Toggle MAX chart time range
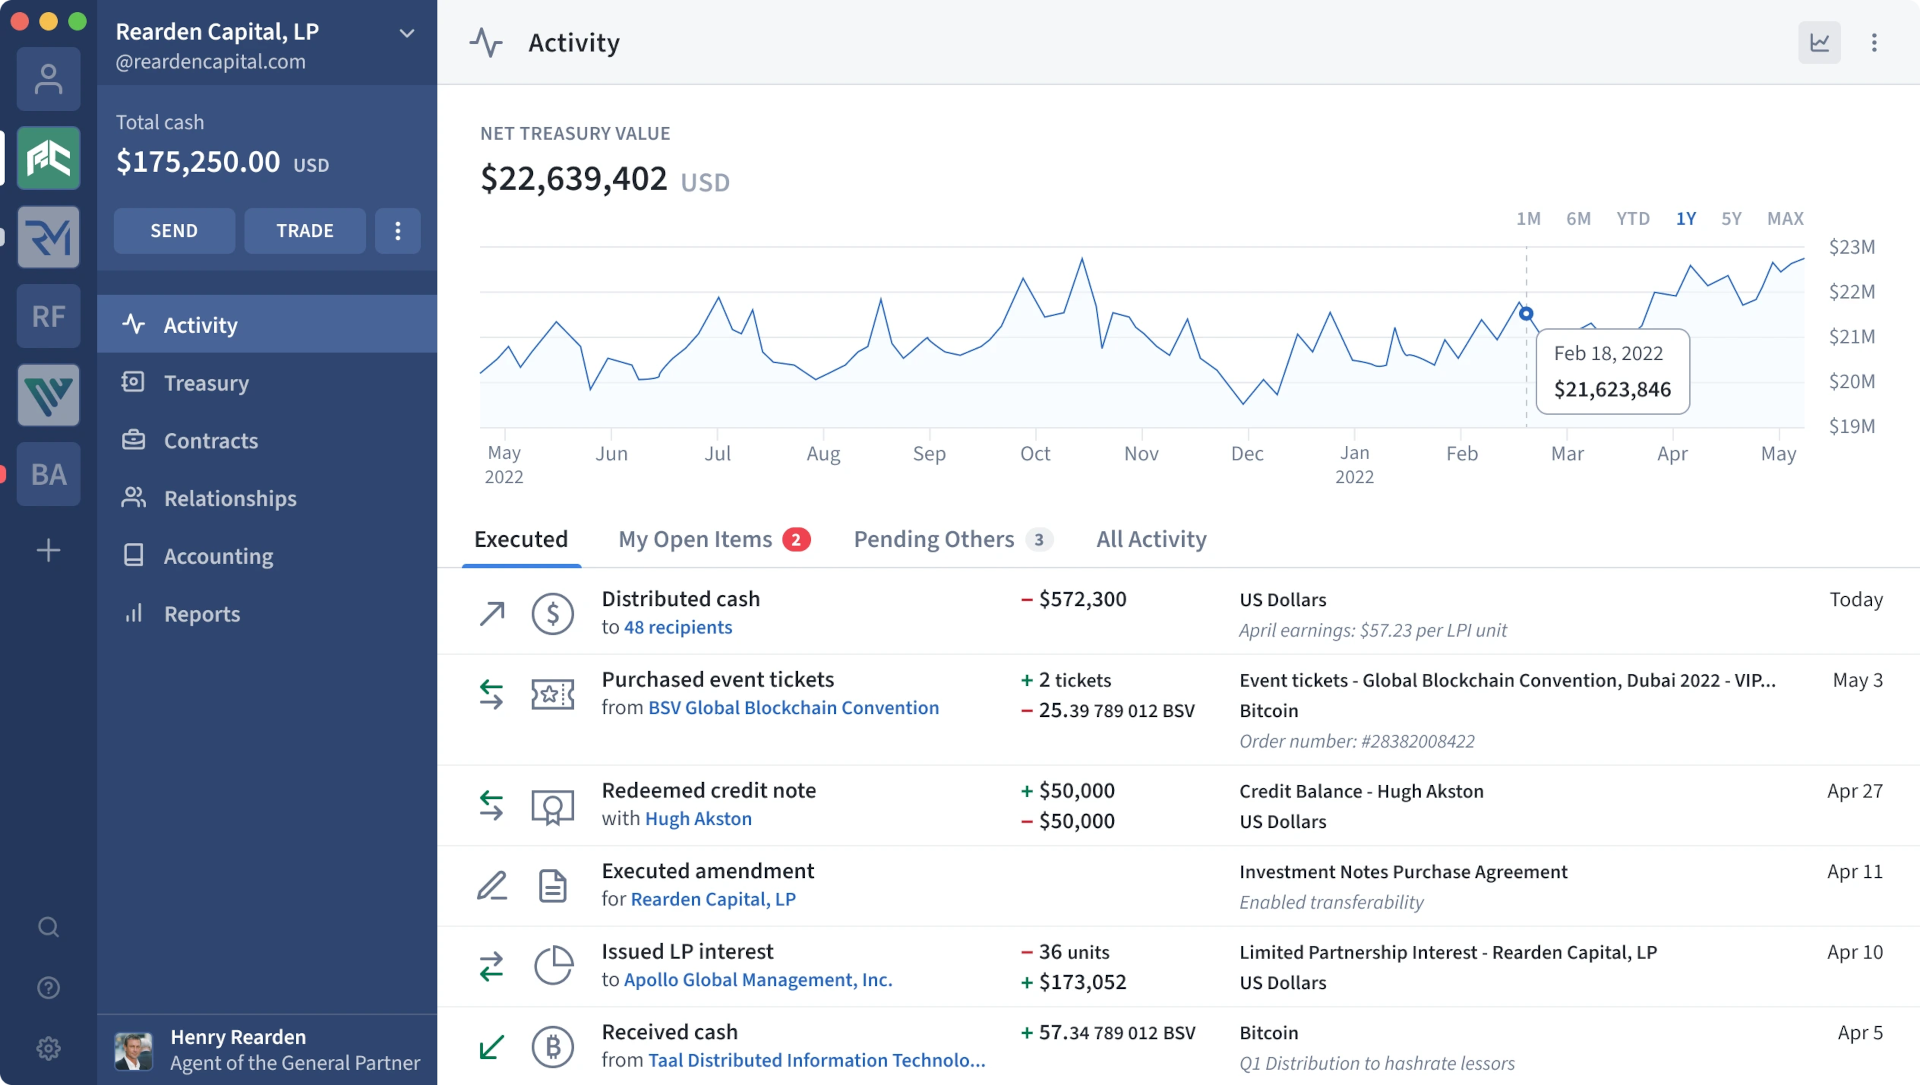1920x1085 pixels. [1785, 216]
